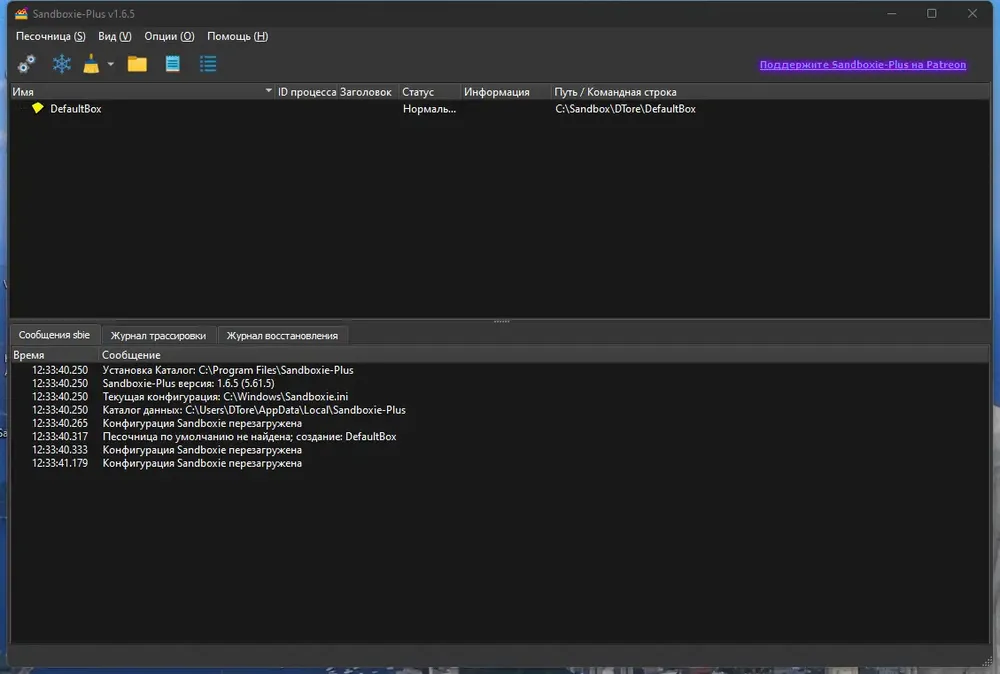
Task: Sort by ID процесса column header
Action: [307, 92]
